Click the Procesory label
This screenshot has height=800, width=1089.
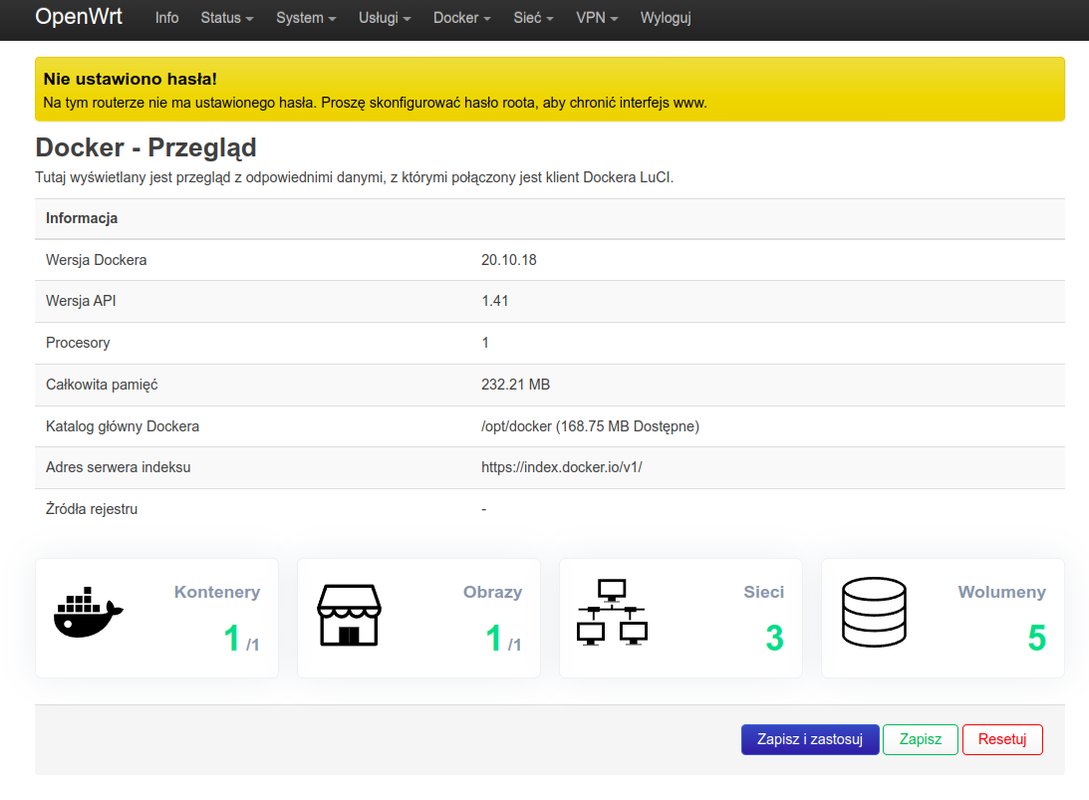click(x=78, y=342)
